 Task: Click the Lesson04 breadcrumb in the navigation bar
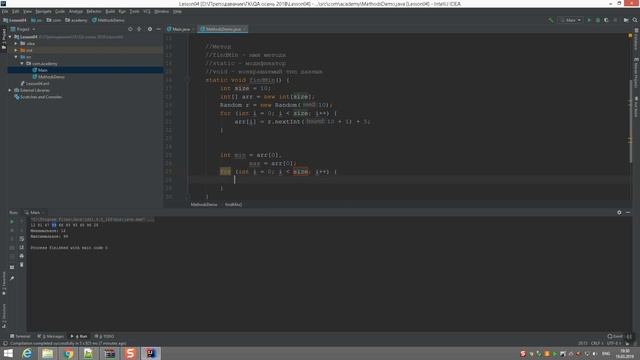tap(15, 20)
